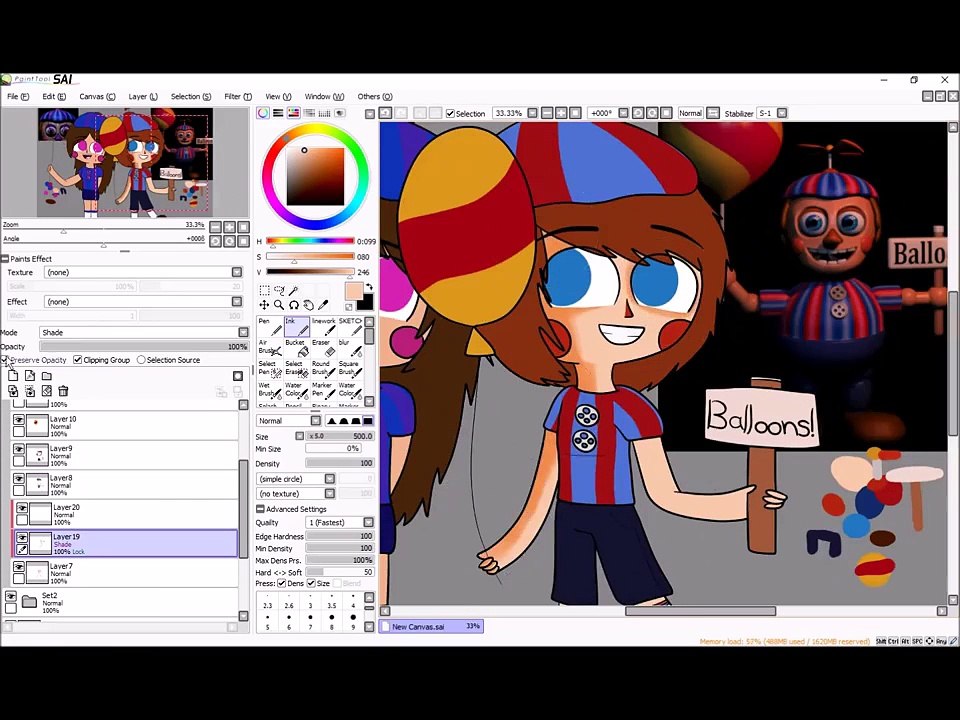Delete the selected layer trash icon
The width and height of the screenshot is (960, 720).
click(63, 391)
